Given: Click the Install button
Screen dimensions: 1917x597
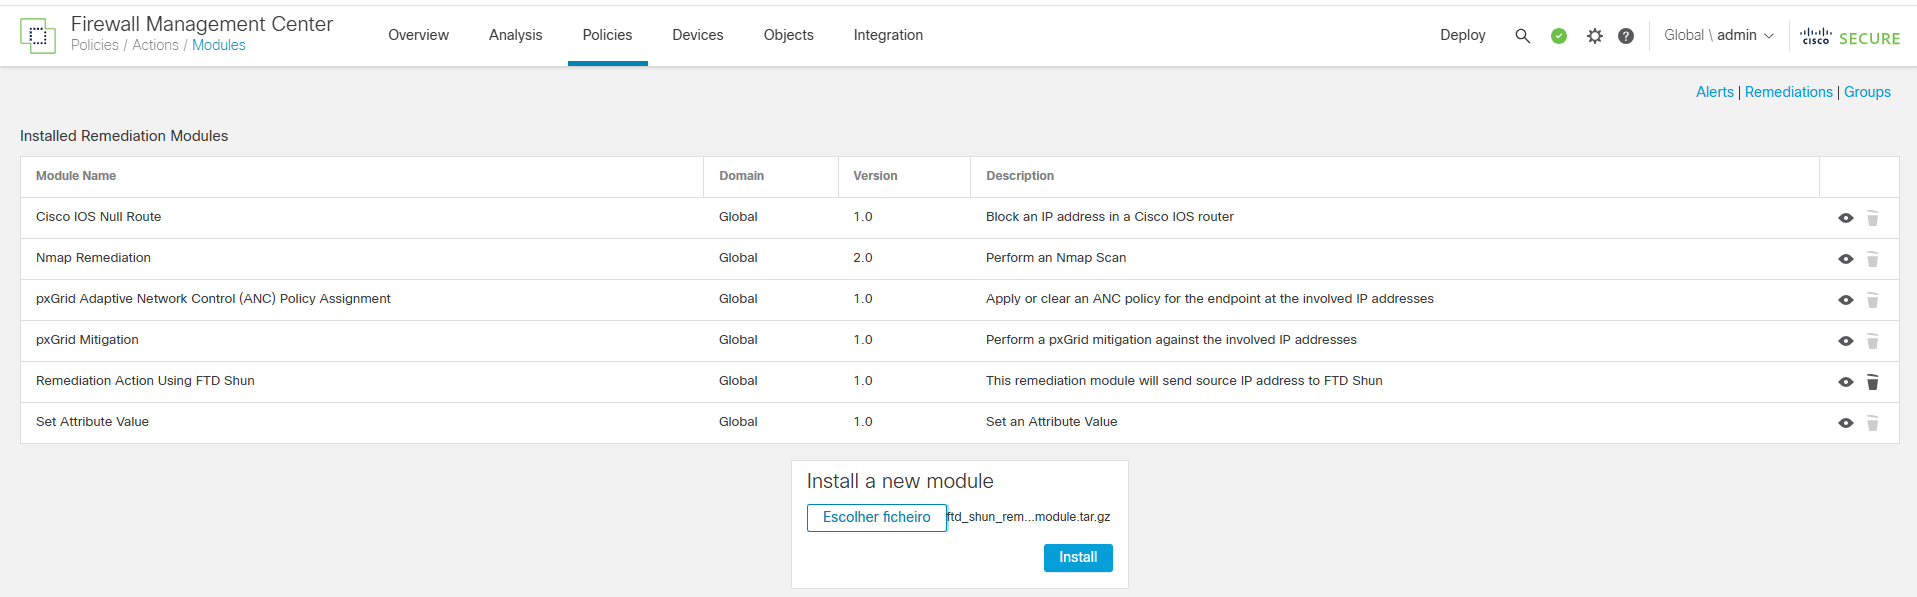Looking at the screenshot, I should pos(1078,558).
